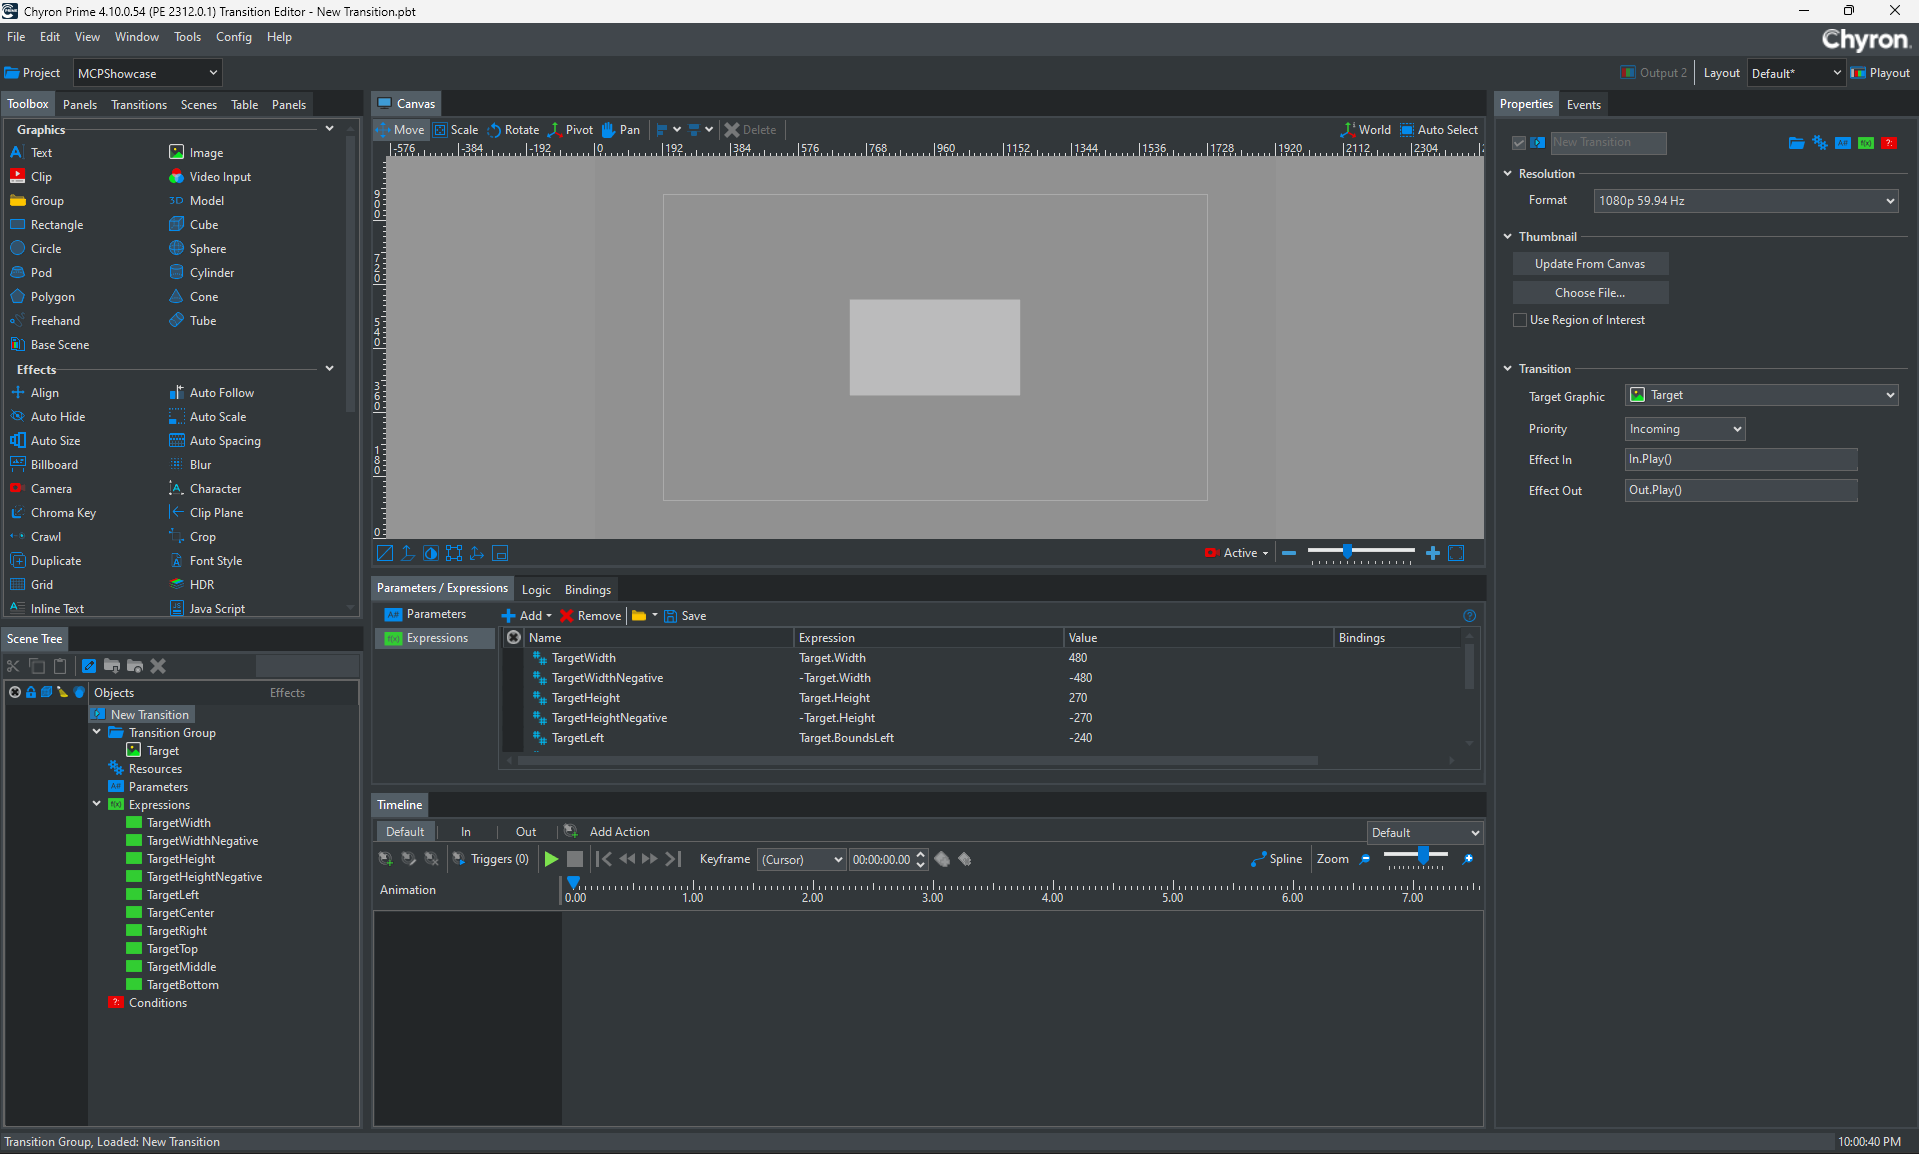Open the Priority Incoming dropdown
The height and width of the screenshot is (1154, 1919).
click(x=1685, y=429)
